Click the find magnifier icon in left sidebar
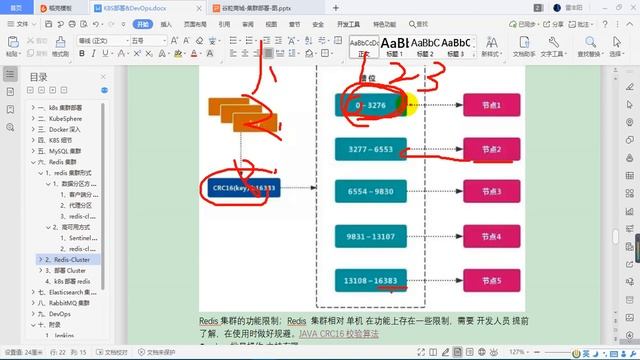Screen dimensions: 640x360 pos(10,127)
